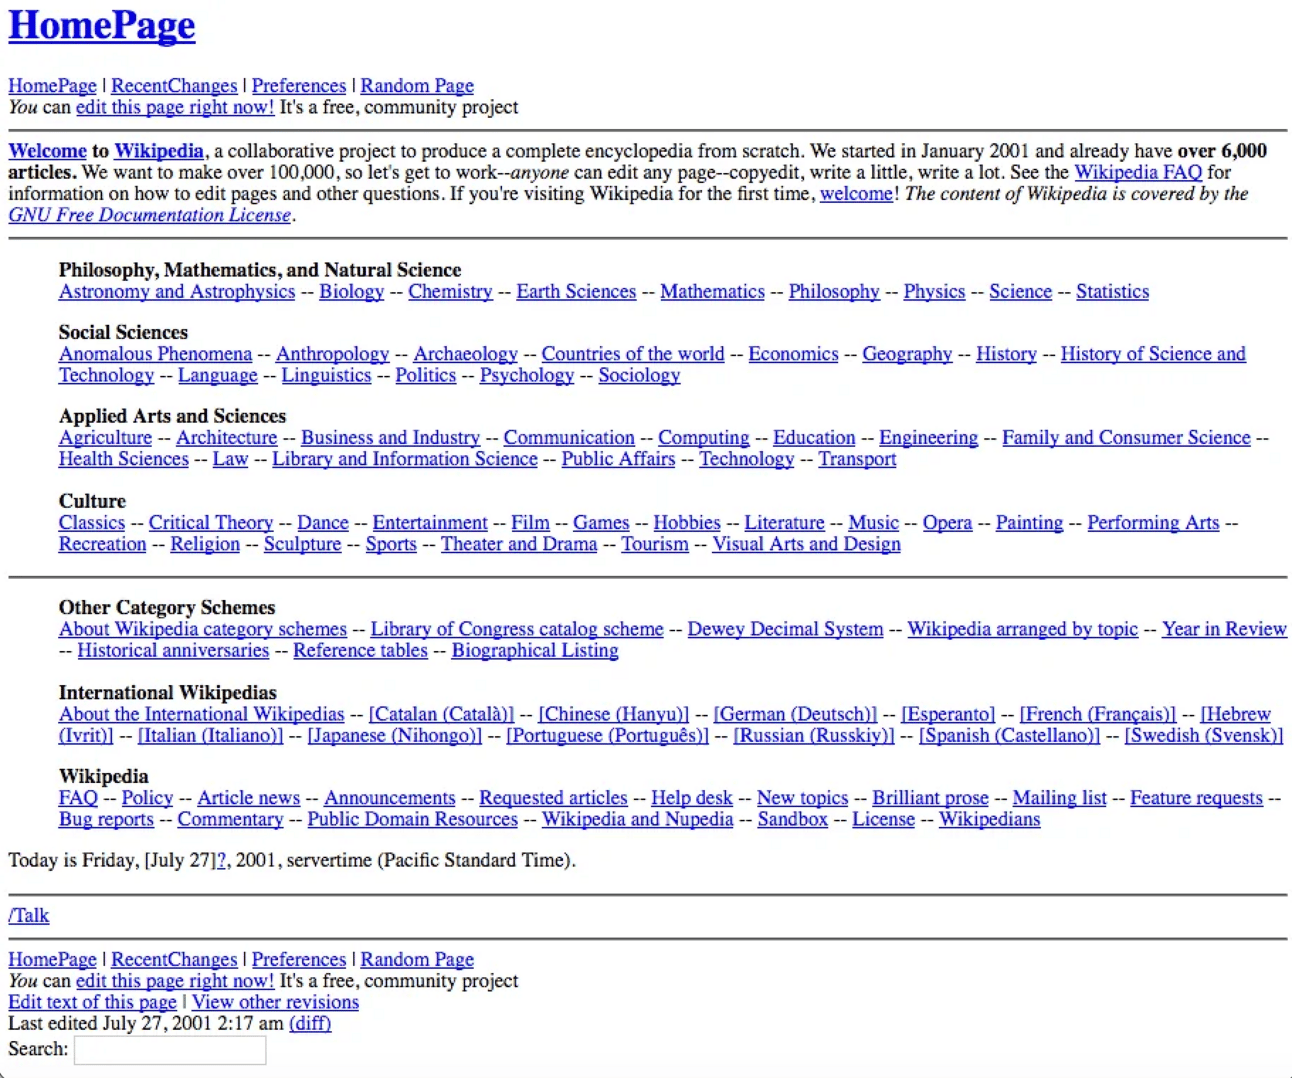Go to Random Page in the top navigation

417,86
